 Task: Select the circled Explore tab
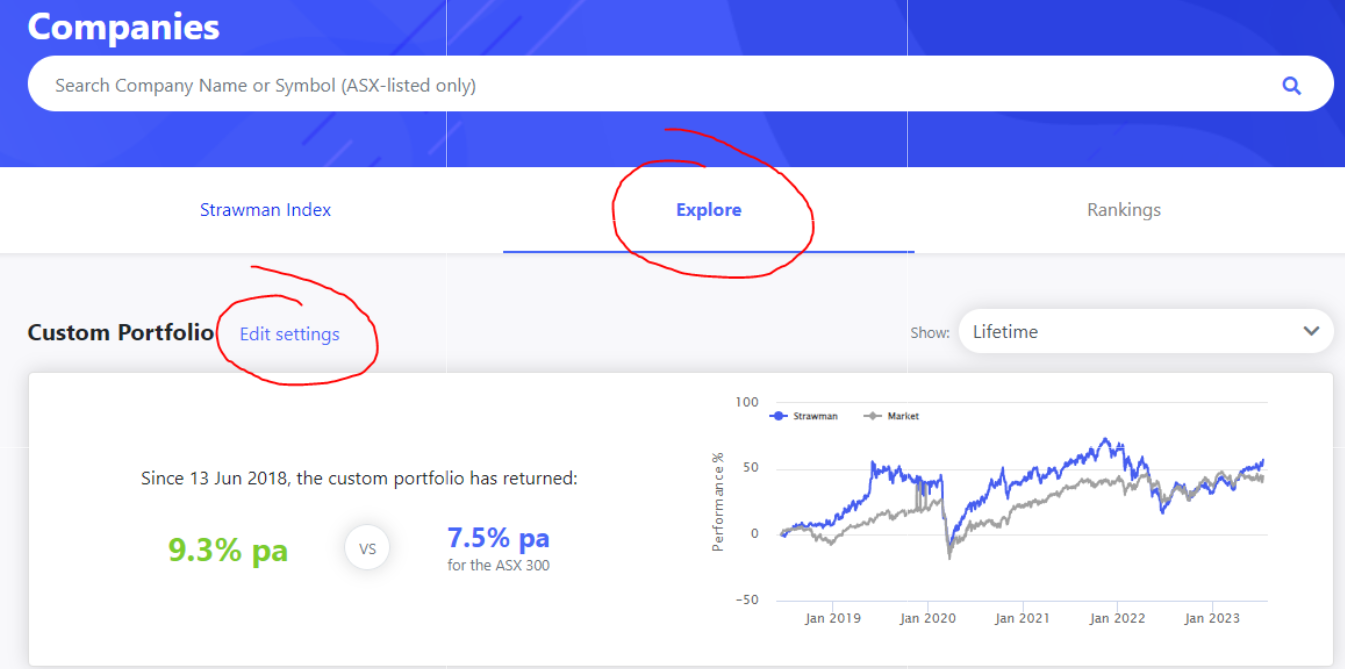tap(708, 210)
